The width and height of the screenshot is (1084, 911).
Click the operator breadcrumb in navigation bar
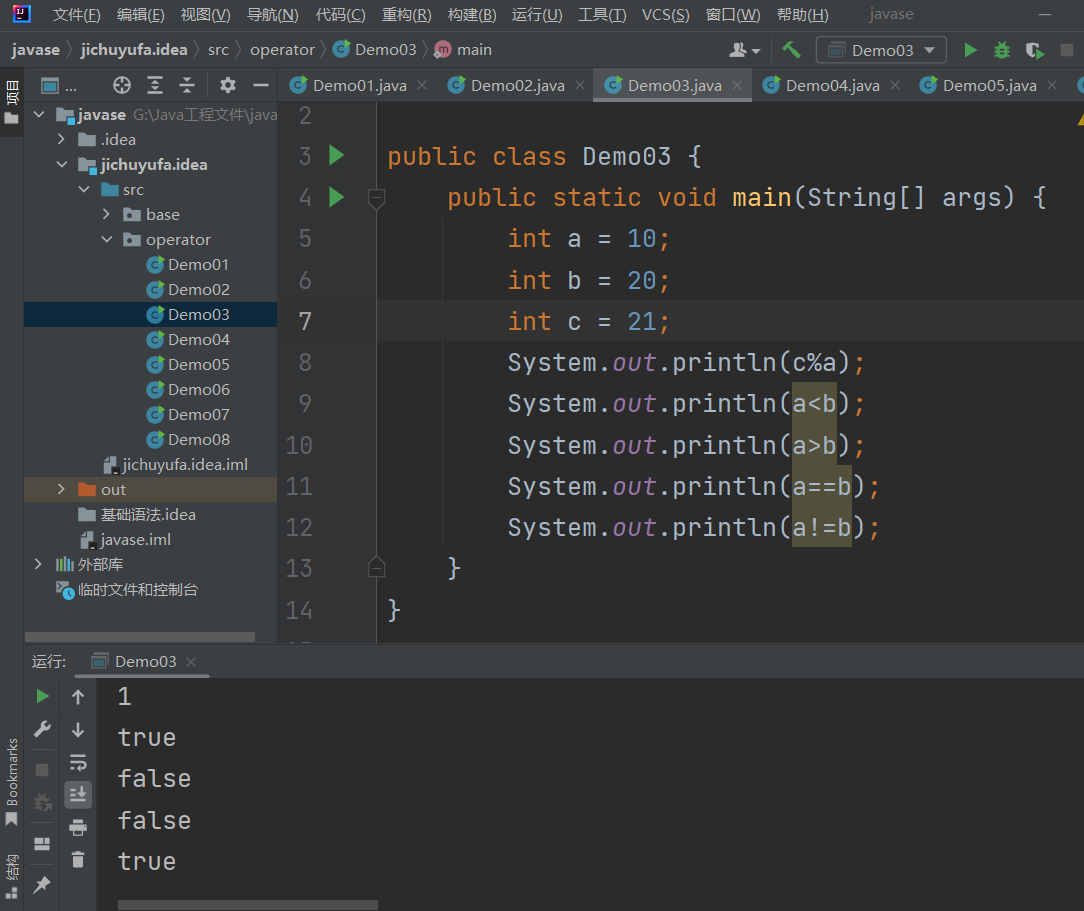[282, 50]
